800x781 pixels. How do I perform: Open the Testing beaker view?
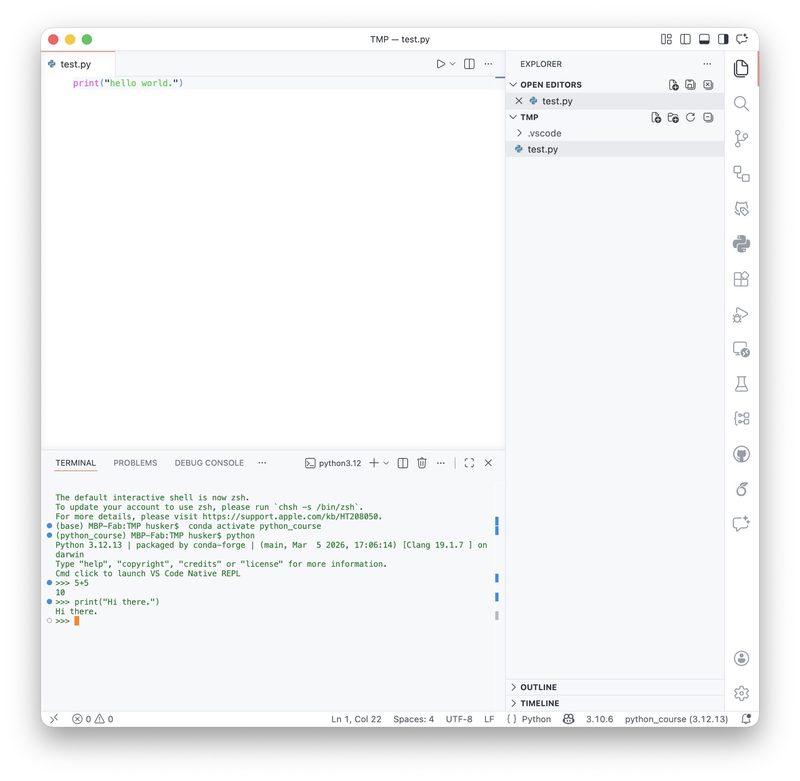point(741,384)
